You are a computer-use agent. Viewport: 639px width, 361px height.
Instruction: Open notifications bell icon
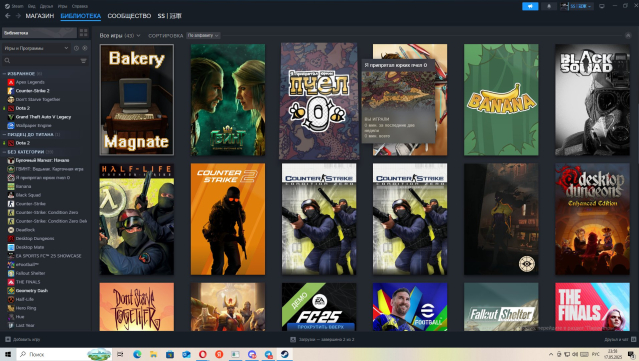(549, 6)
